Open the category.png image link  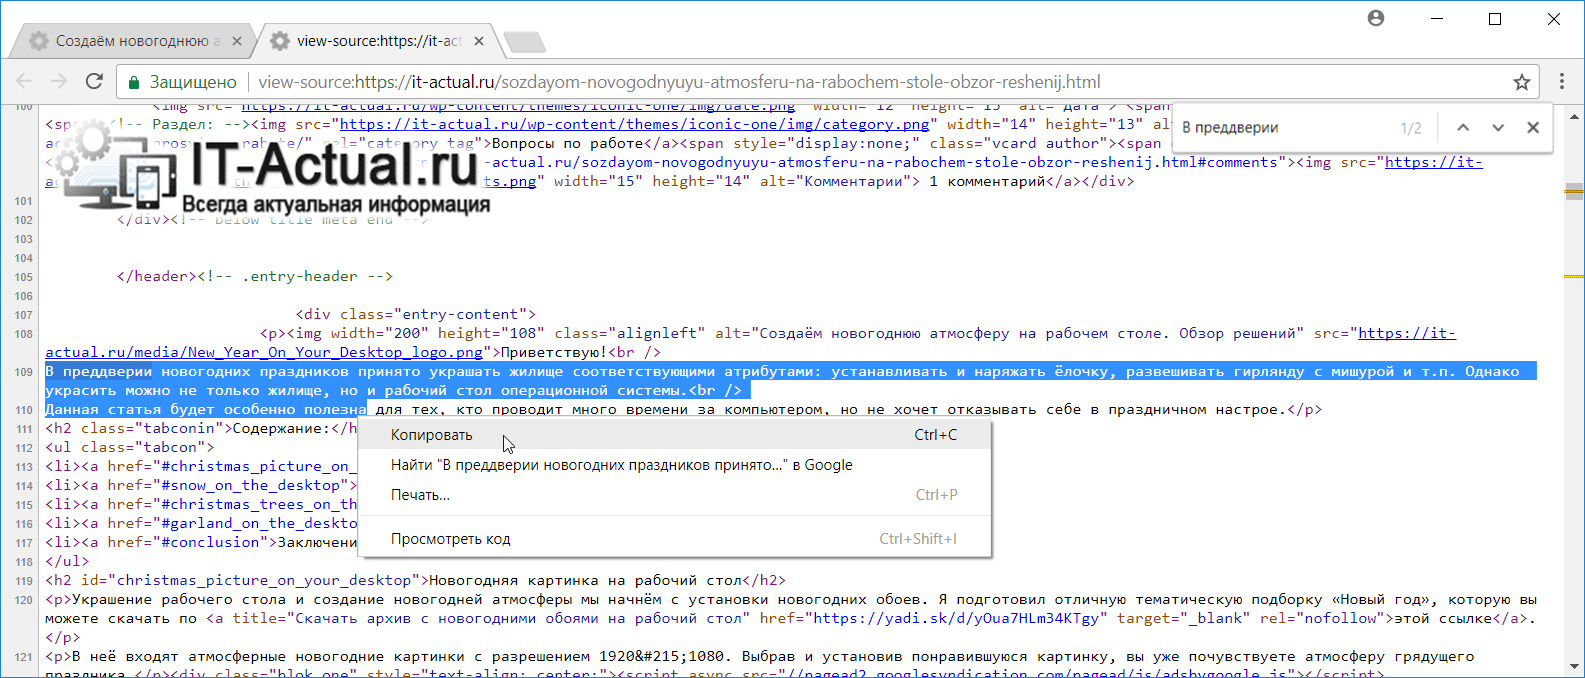click(x=634, y=124)
